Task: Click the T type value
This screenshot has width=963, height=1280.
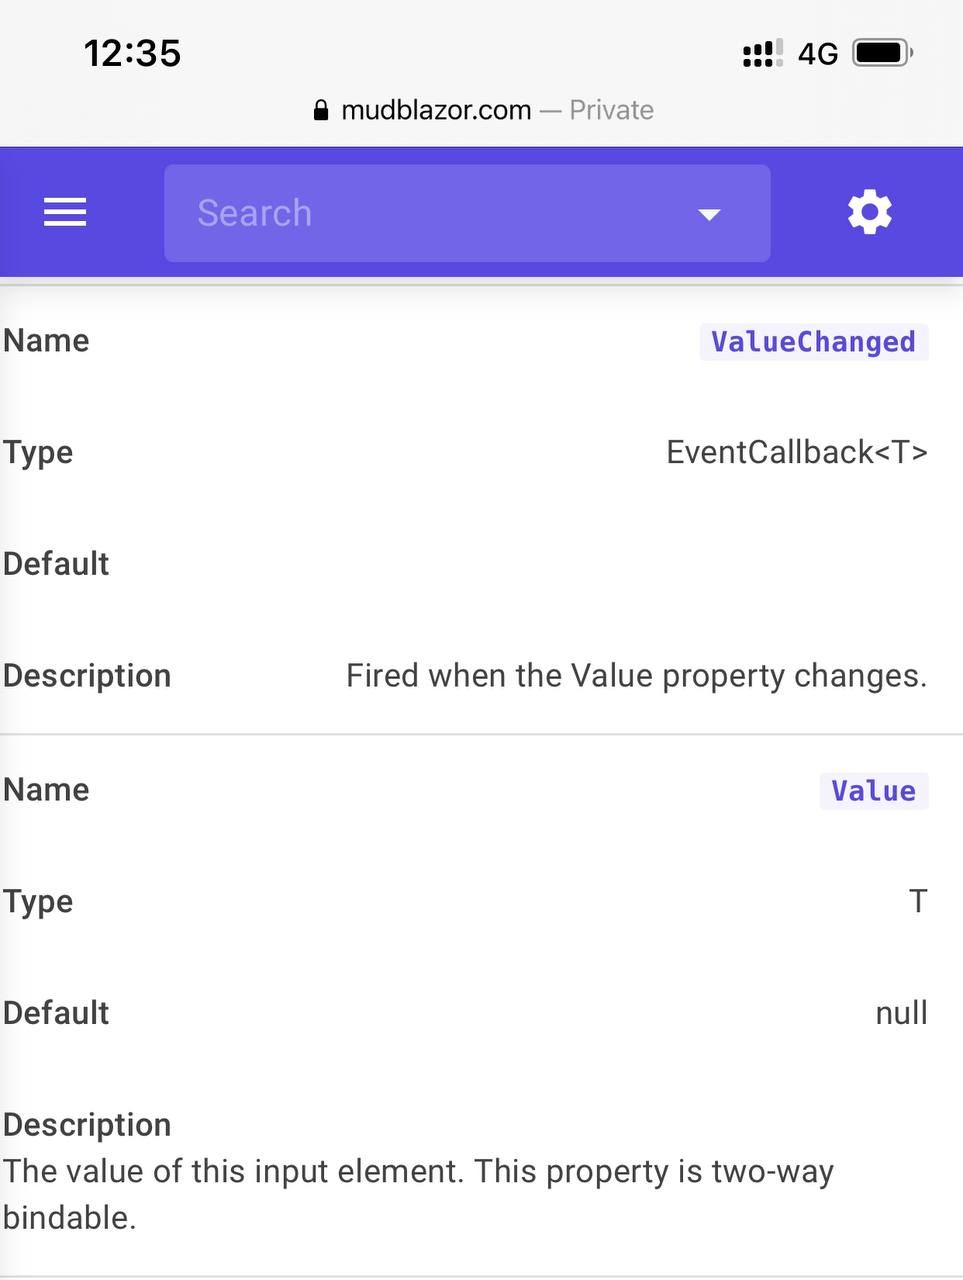Action: (918, 901)
